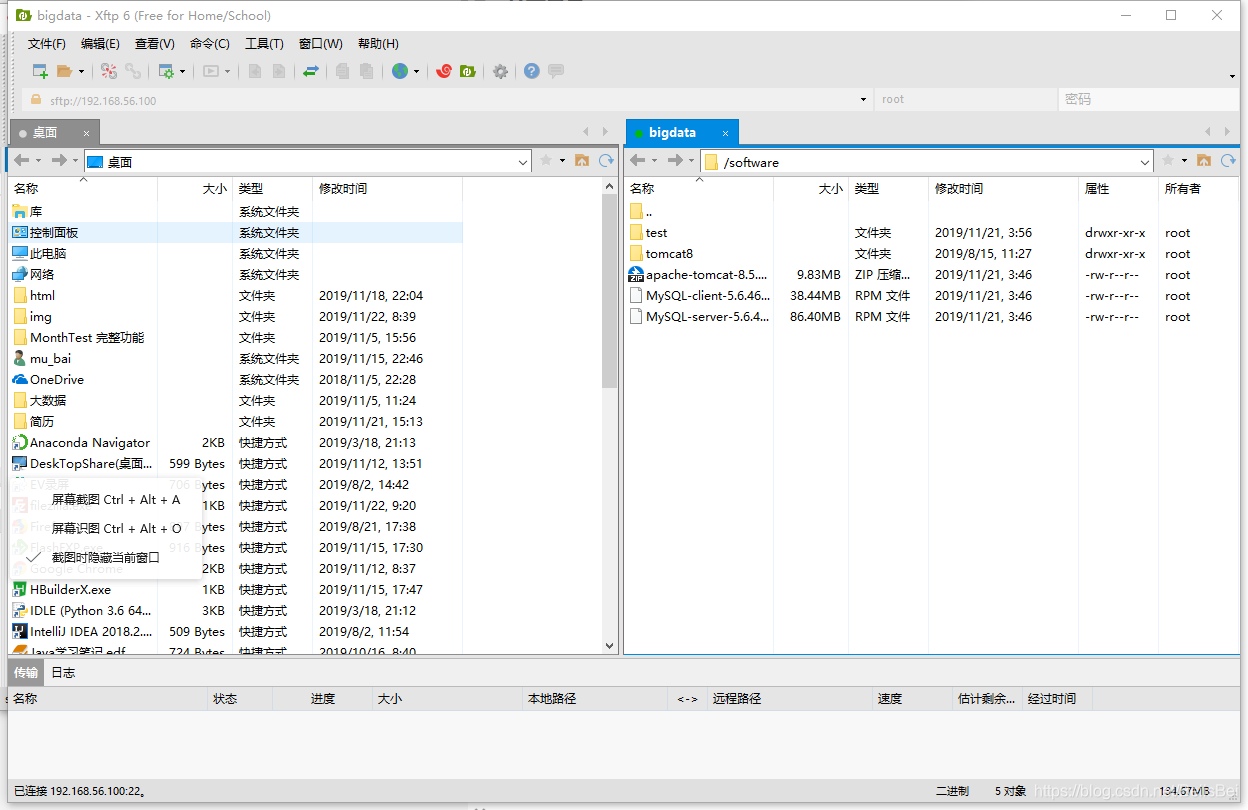Click the down scrollbar arrow in local pane
Screen dimensions: 1248x810
click(610, 645)
